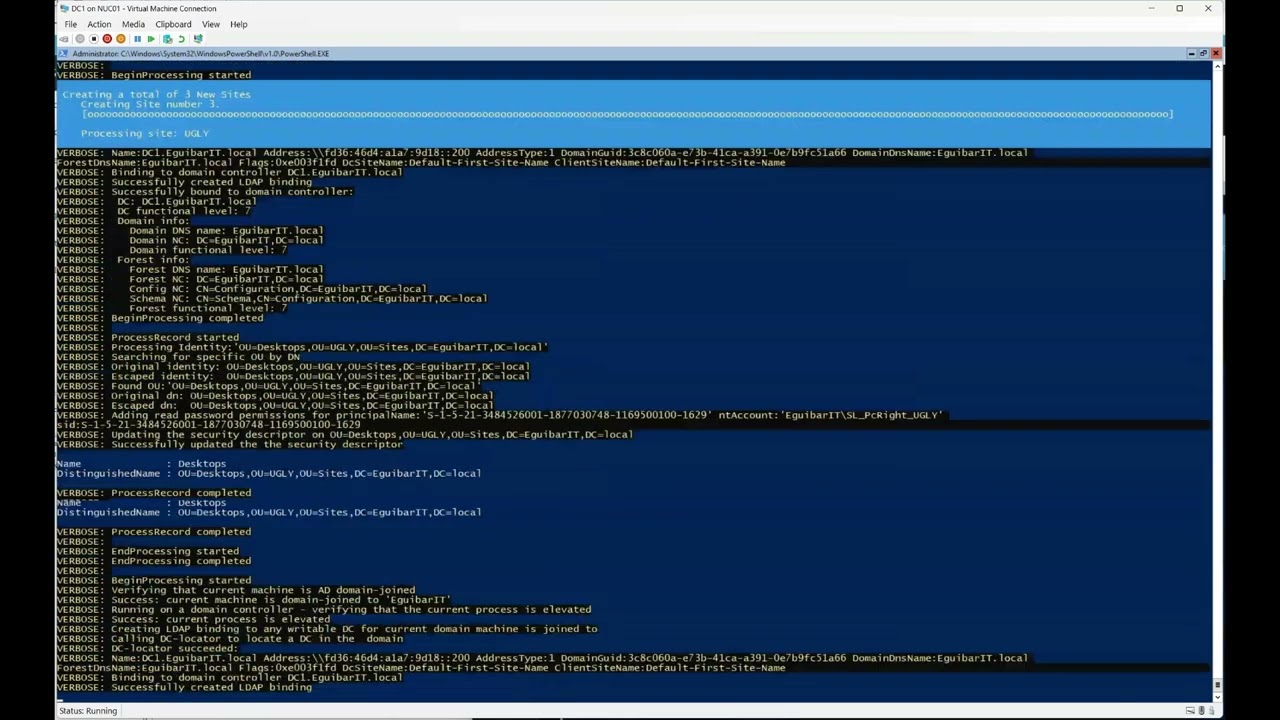Open the File menu
1280x720 pixels.
pos(71,24)
